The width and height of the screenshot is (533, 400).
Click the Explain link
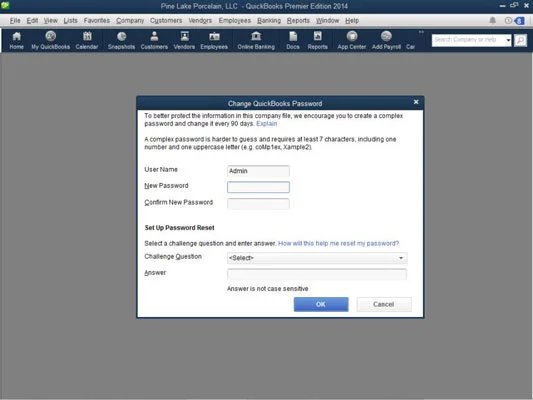266,124
